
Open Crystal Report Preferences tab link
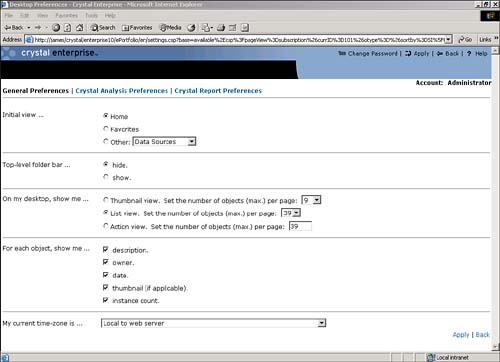pos(218,91)
